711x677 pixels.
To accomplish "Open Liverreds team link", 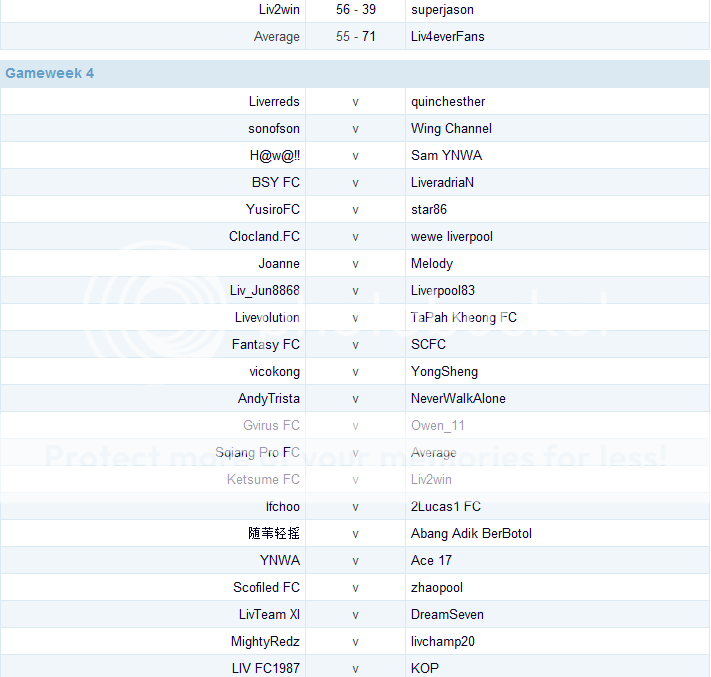I will [x=274, y=101].
